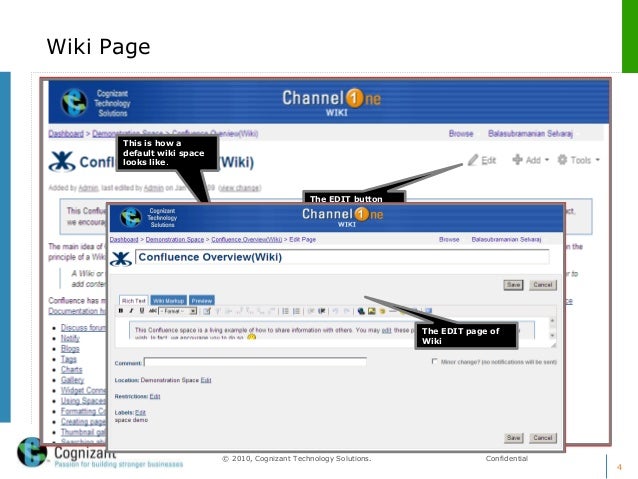Toggle underline formatting in the editor toolbar
This screenshot has height=479, width=638.
point(142,311)
